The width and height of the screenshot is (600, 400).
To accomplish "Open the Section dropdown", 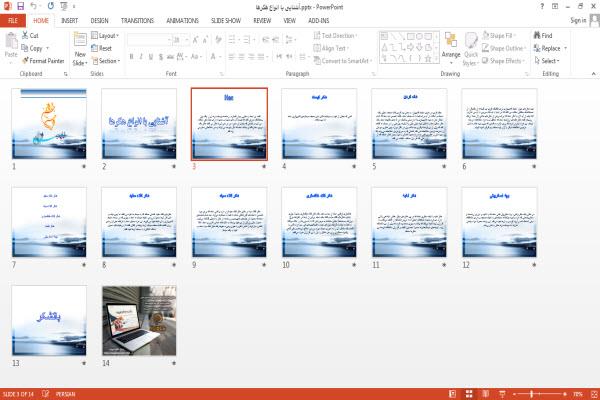I will [x=106, y=61].
